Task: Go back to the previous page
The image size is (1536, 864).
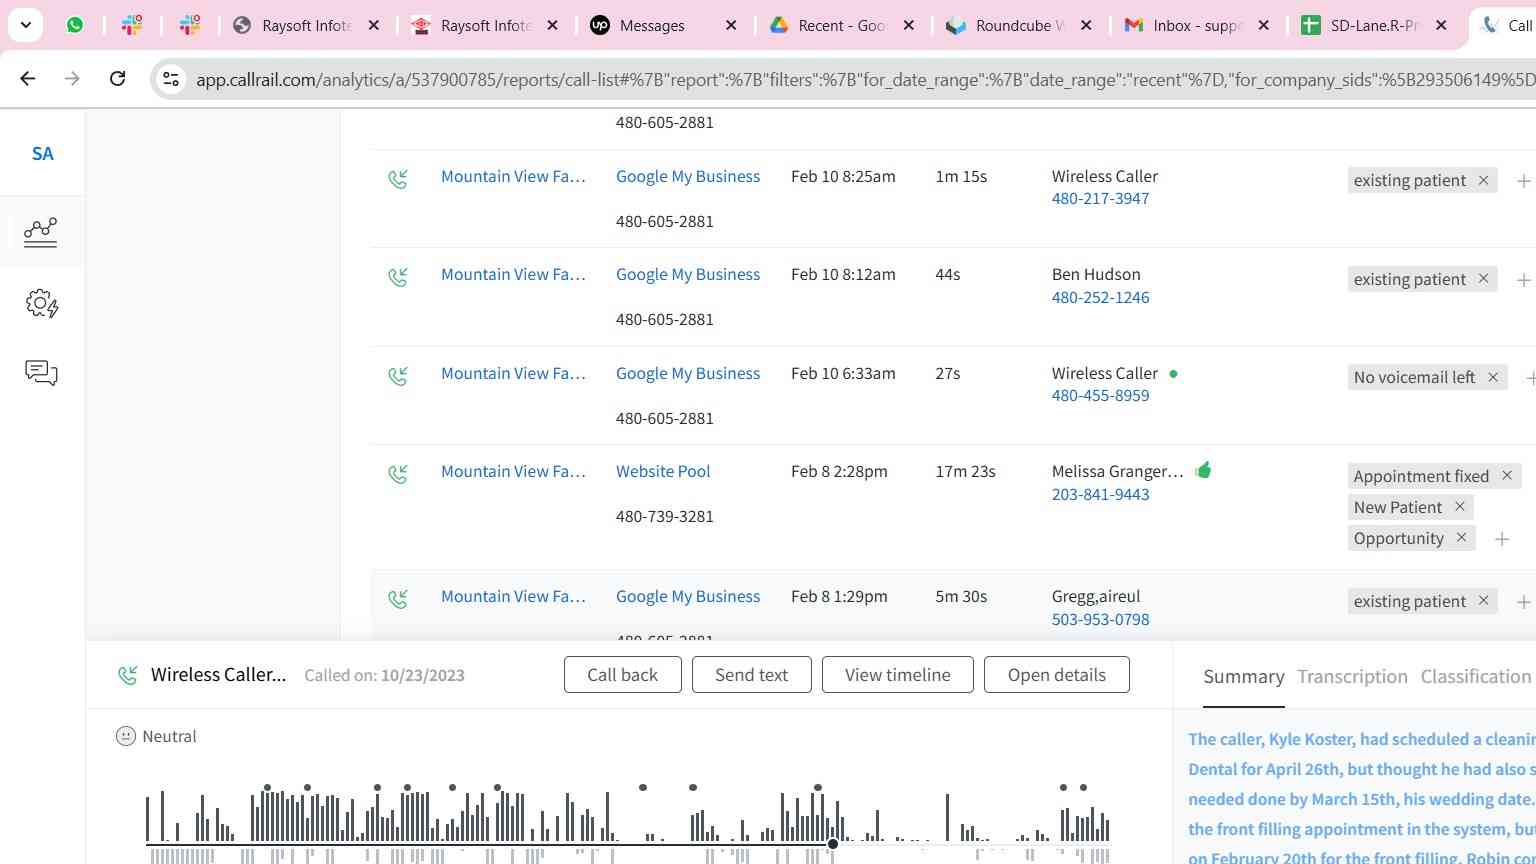Action: point(28,78)
